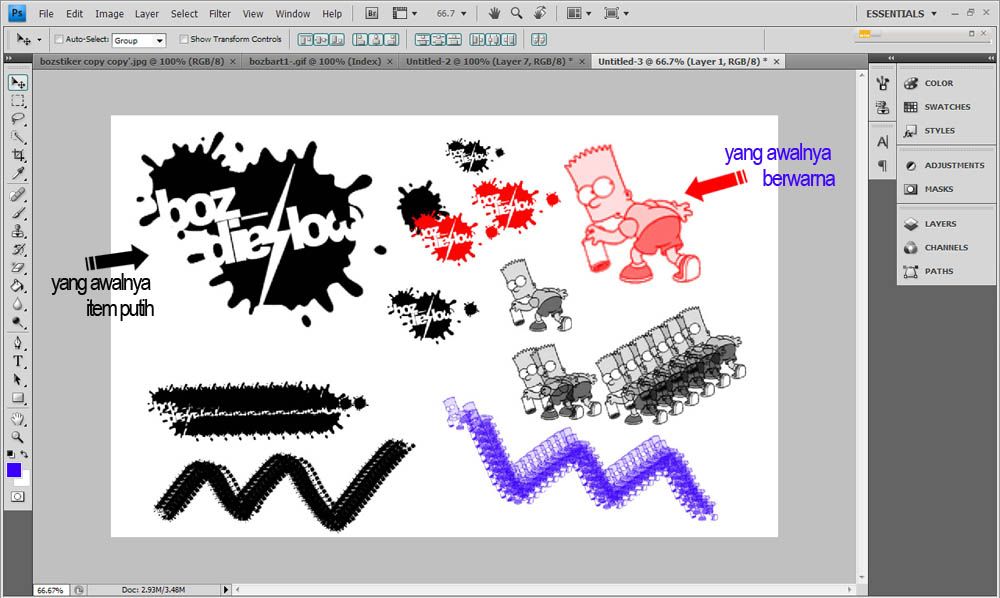The width and height of the screenshot is (1000, 598).
Task: Expand the right panel dock arrows
Action: click(x=991, y=58)
